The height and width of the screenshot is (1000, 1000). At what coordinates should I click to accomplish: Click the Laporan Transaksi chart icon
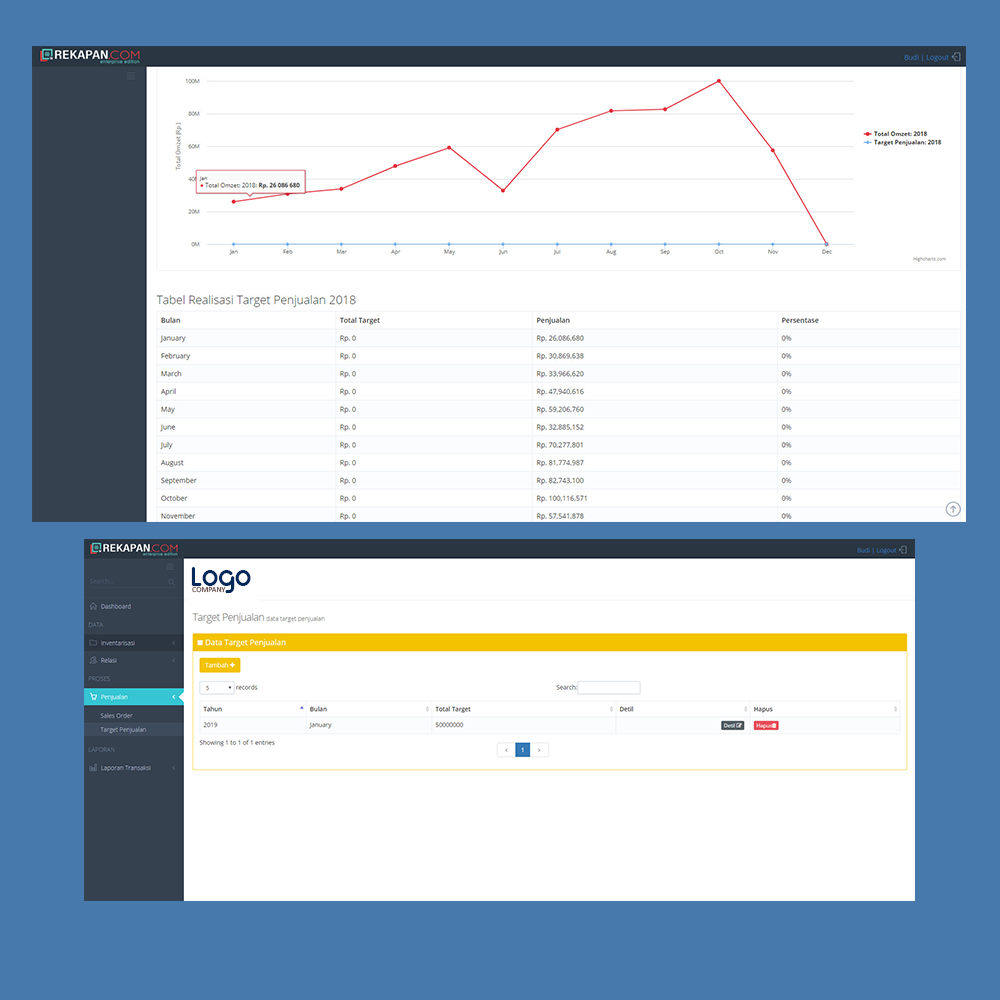point(93,768)
